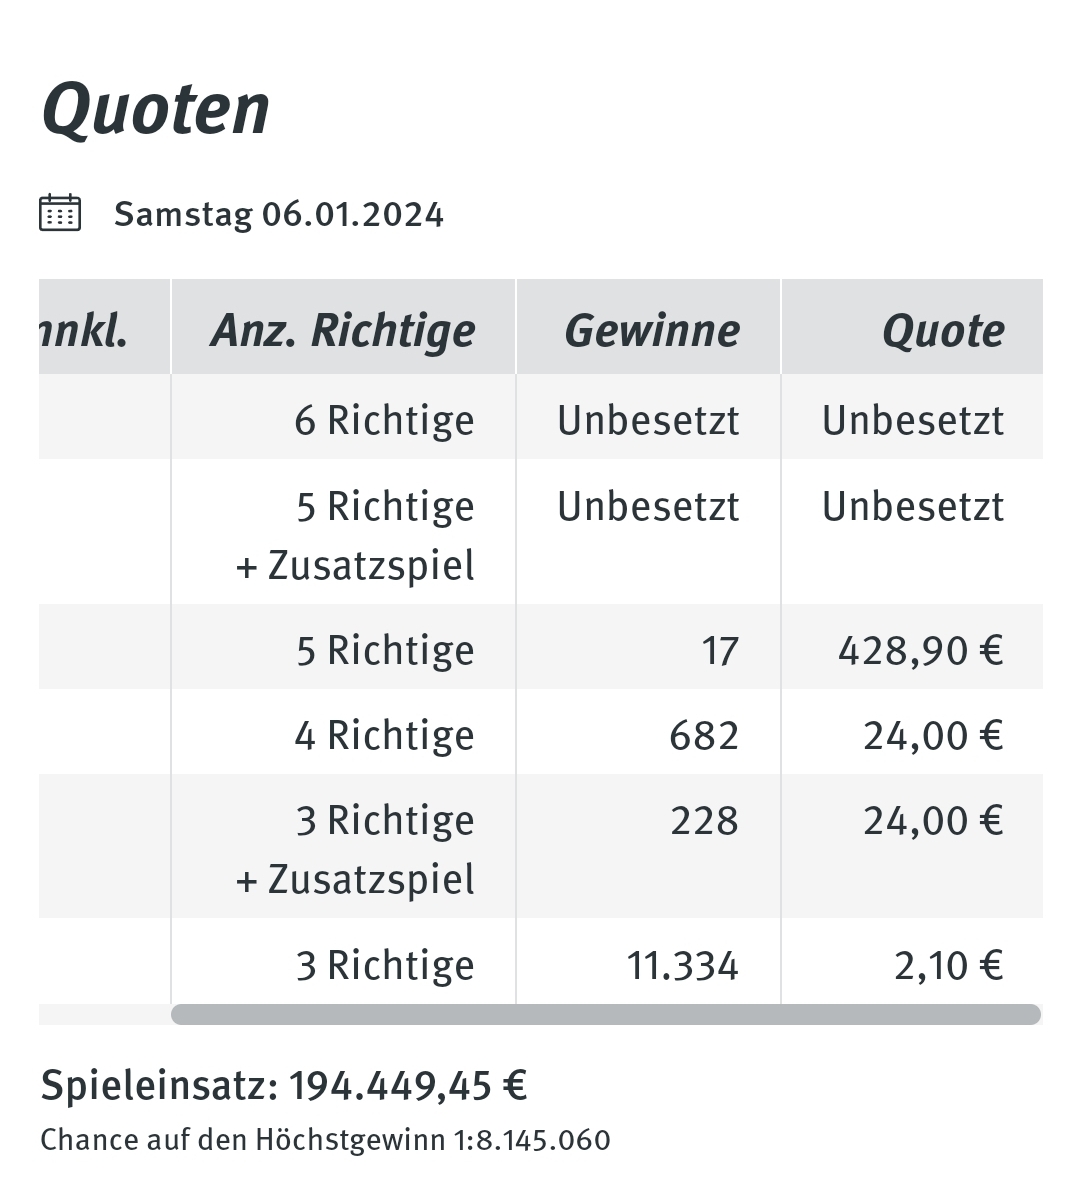
Task: Select the 4 Richtige row label
Action: (384, 735)
